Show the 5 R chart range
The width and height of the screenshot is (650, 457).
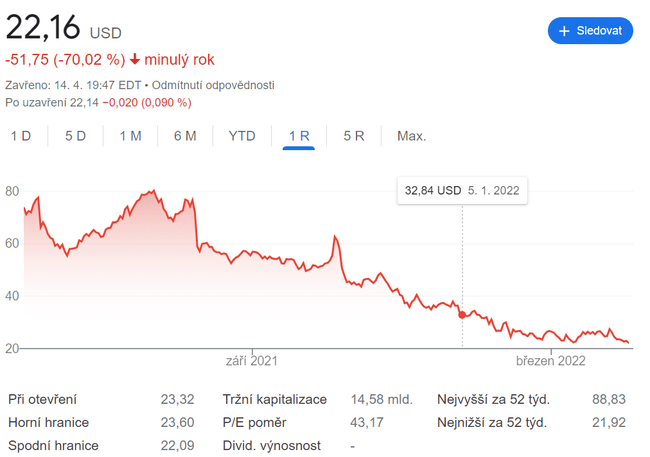(x=353, y=136)
